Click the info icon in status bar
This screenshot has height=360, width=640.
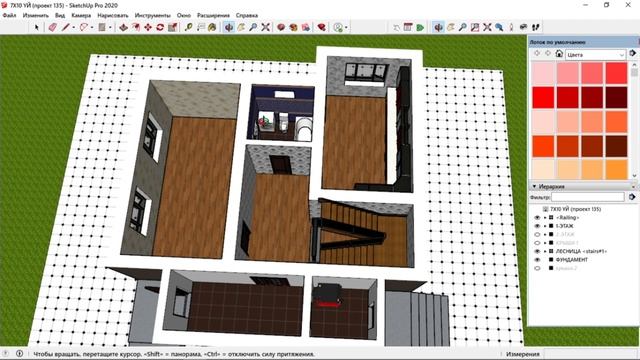click(19, 354)
